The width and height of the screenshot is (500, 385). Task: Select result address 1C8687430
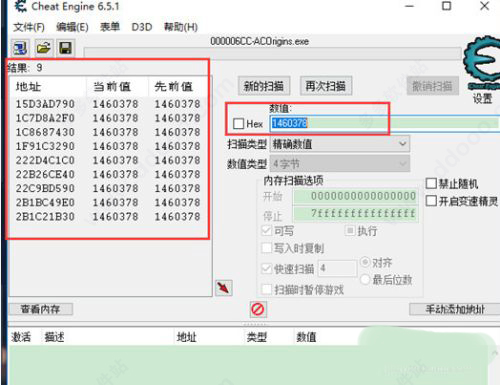click(x=45, y=132)
